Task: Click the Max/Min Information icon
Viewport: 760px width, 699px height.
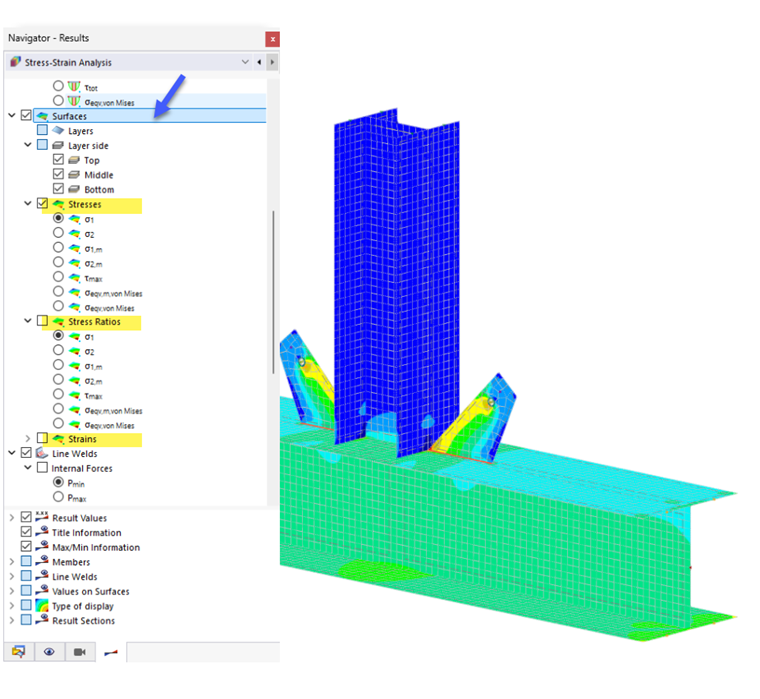Action: pyautogui.click(x=42, y=546)
